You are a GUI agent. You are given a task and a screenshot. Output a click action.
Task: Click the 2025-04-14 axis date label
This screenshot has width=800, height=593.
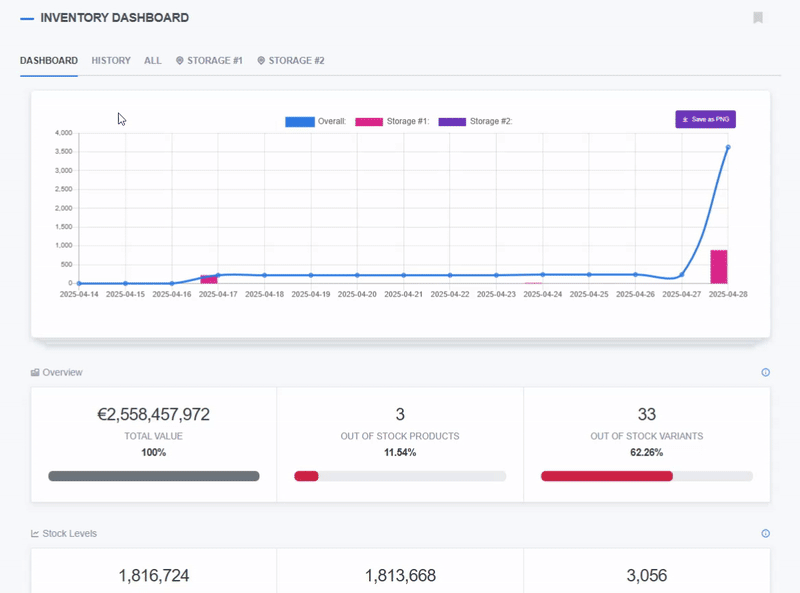click(x=79, y=294)
